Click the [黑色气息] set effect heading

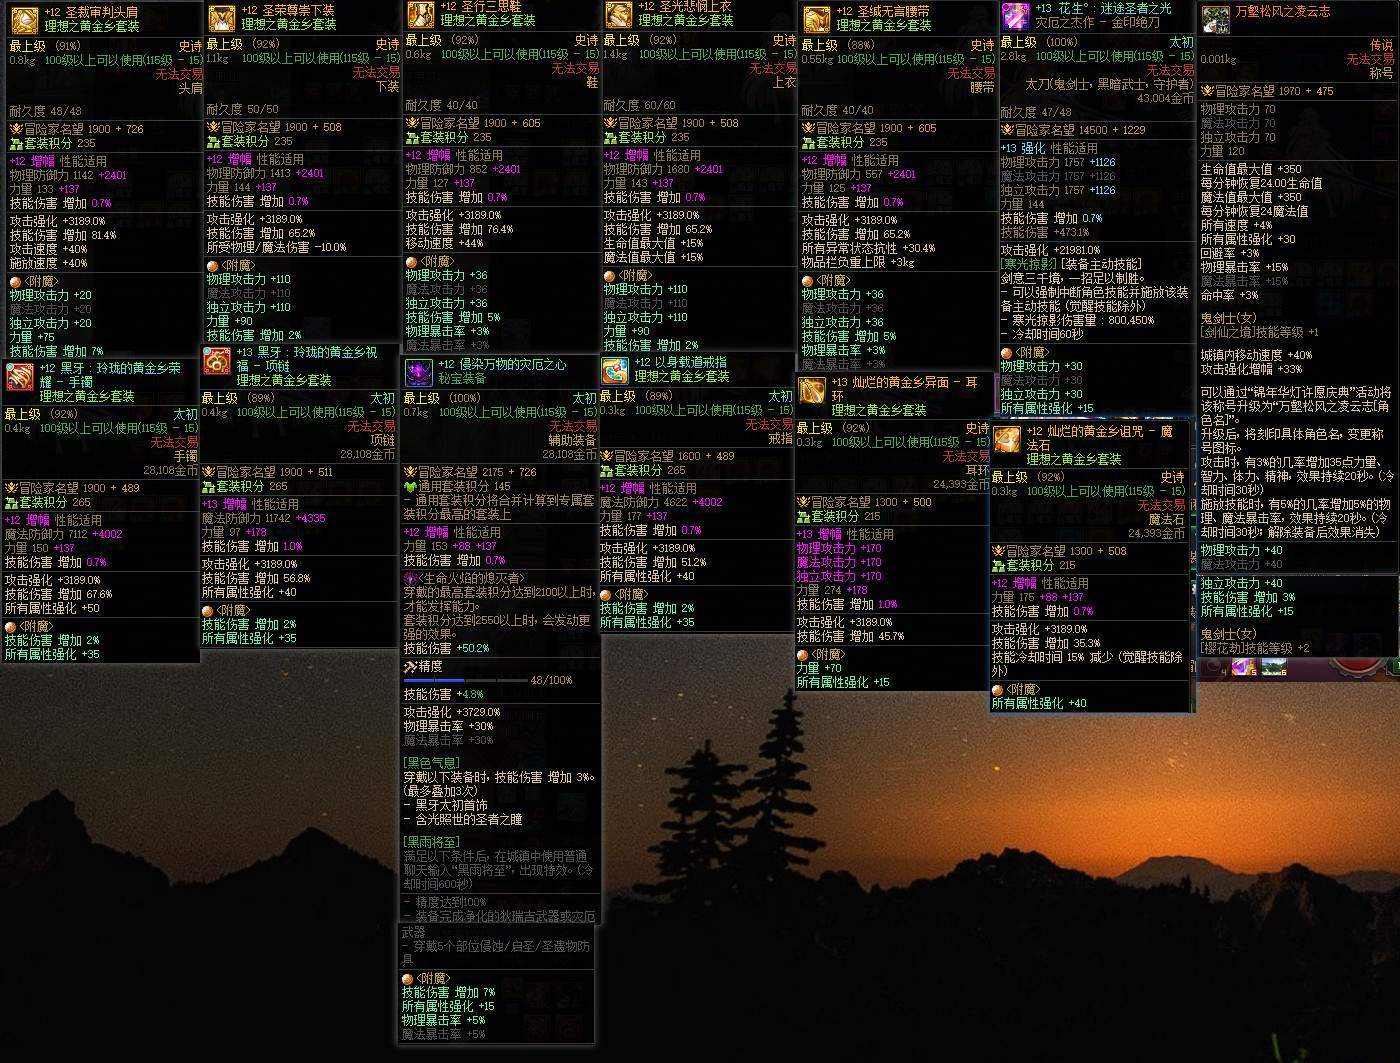coord(432,762)
